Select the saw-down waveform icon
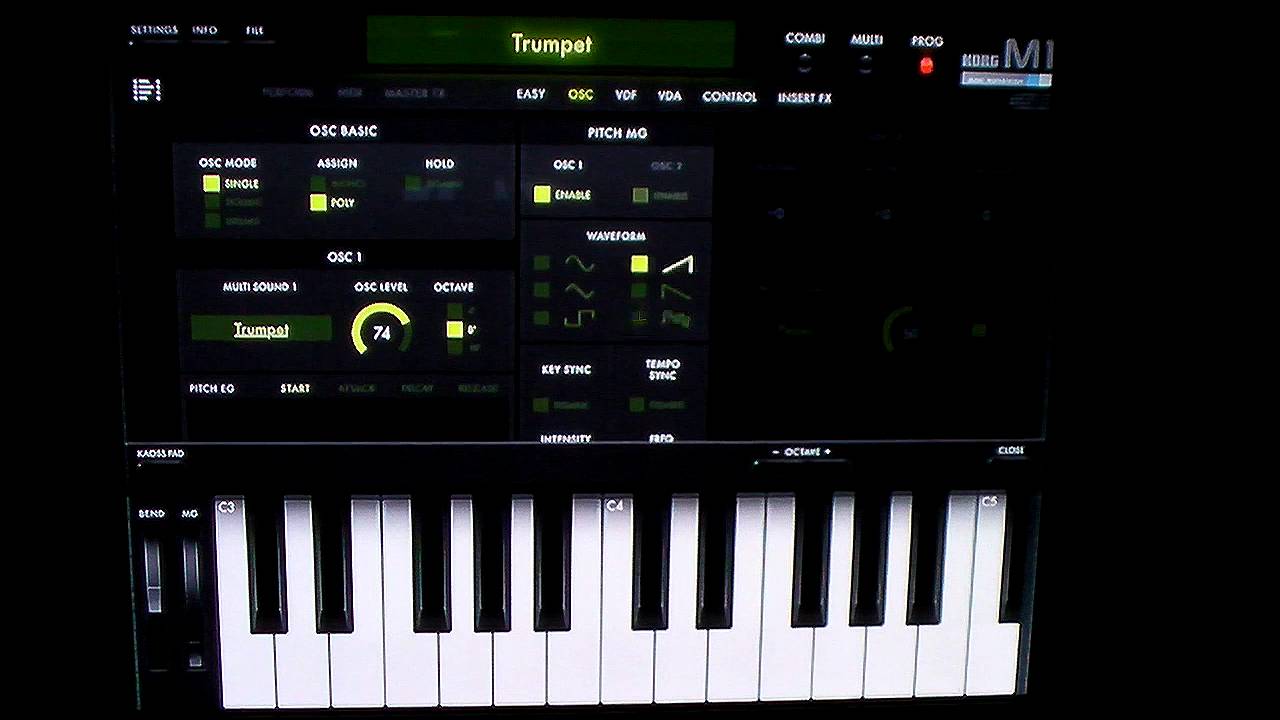Screen dimensions: 1280x720 pos(677,291)
